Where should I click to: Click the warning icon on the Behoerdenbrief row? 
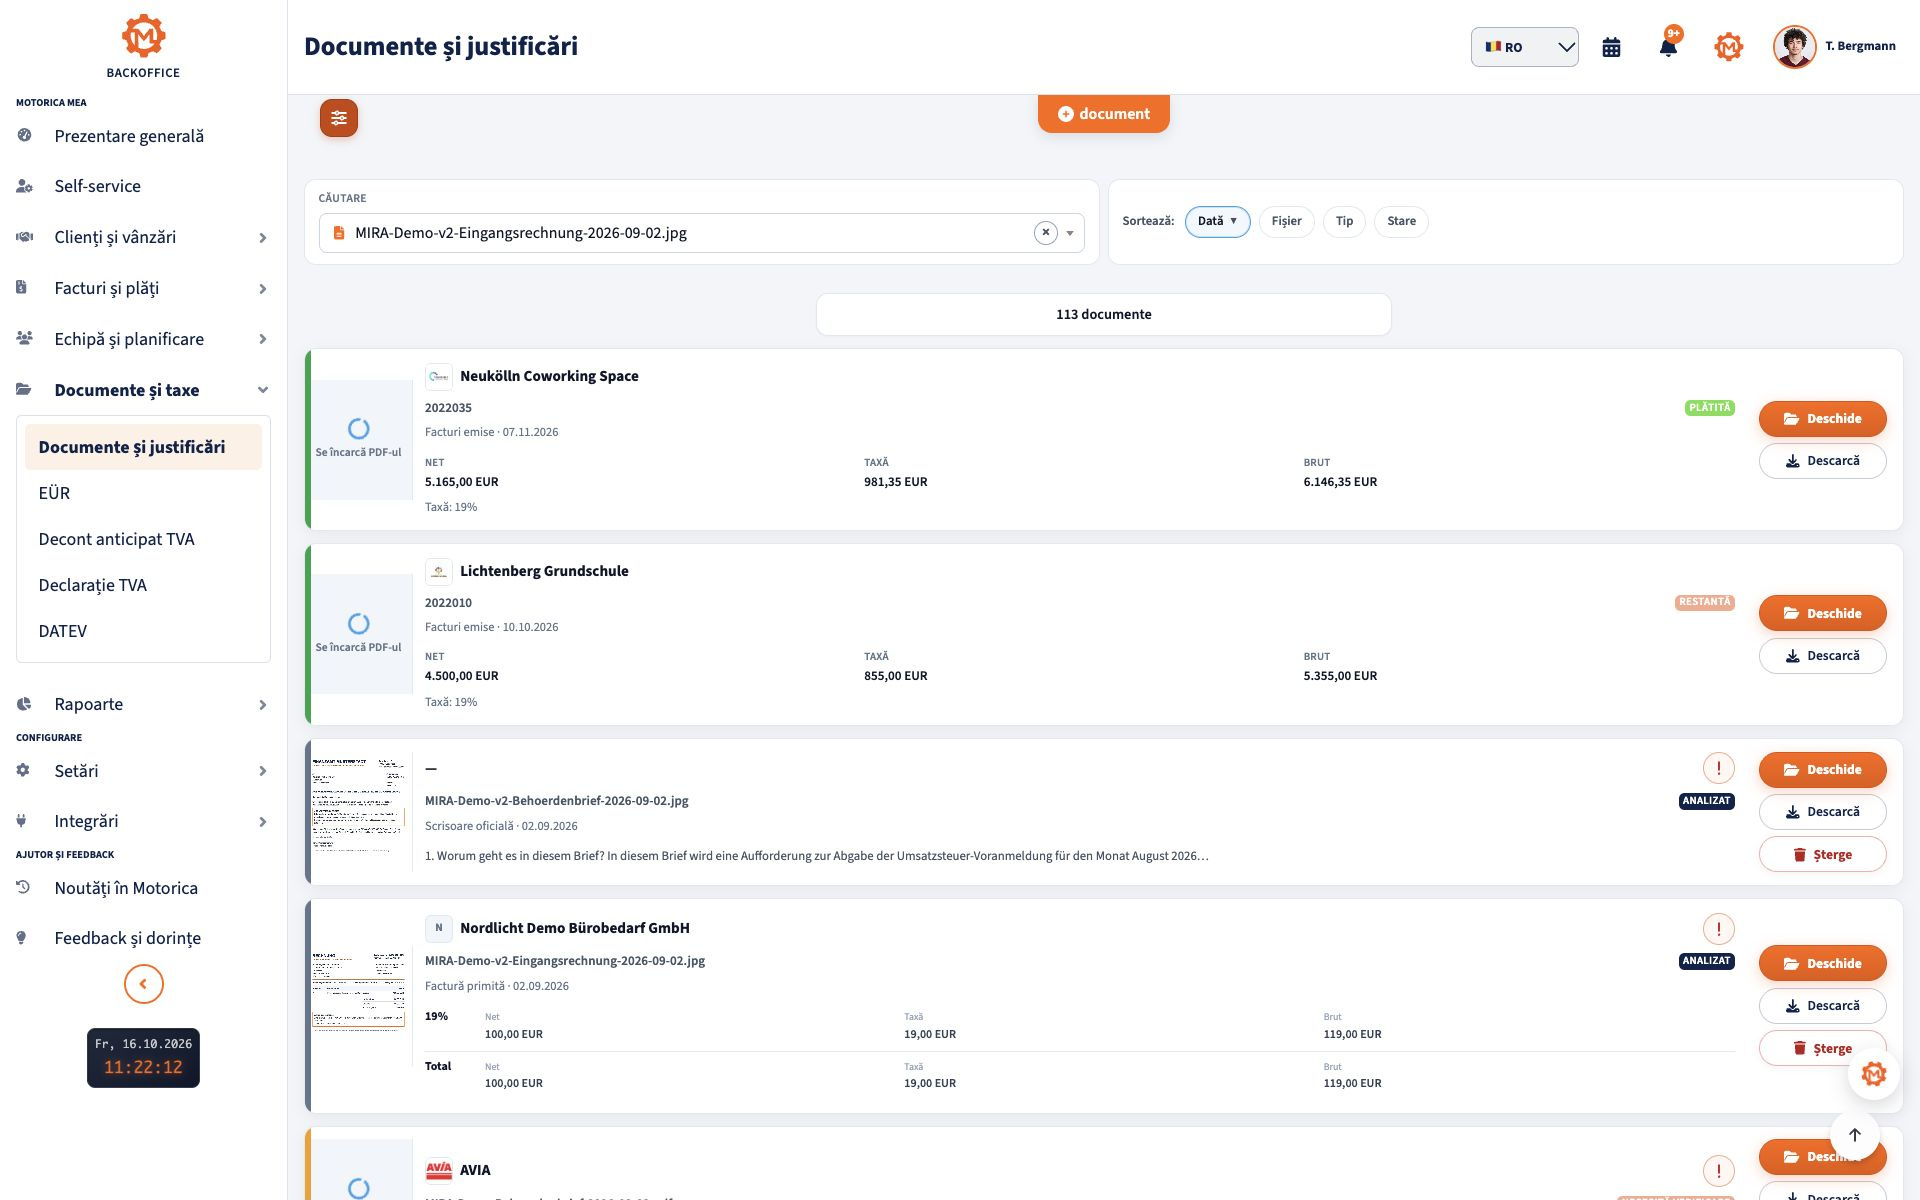point(1718,768)
